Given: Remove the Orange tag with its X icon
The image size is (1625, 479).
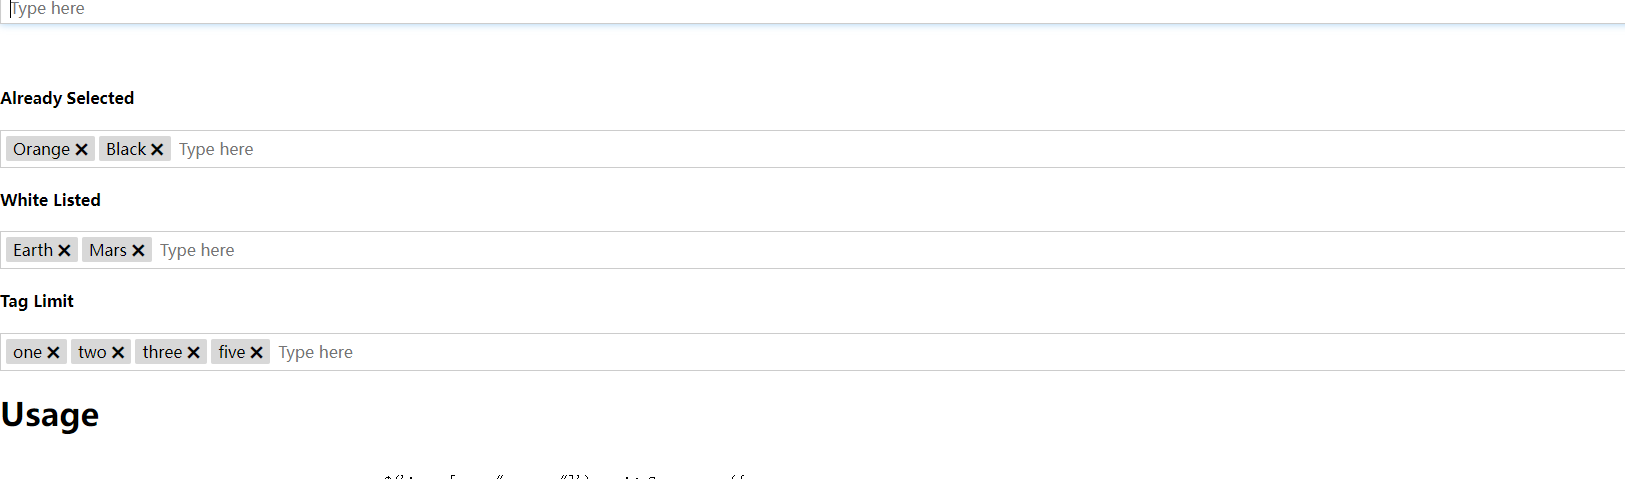Looking at the screenshot, I should 82,150.
